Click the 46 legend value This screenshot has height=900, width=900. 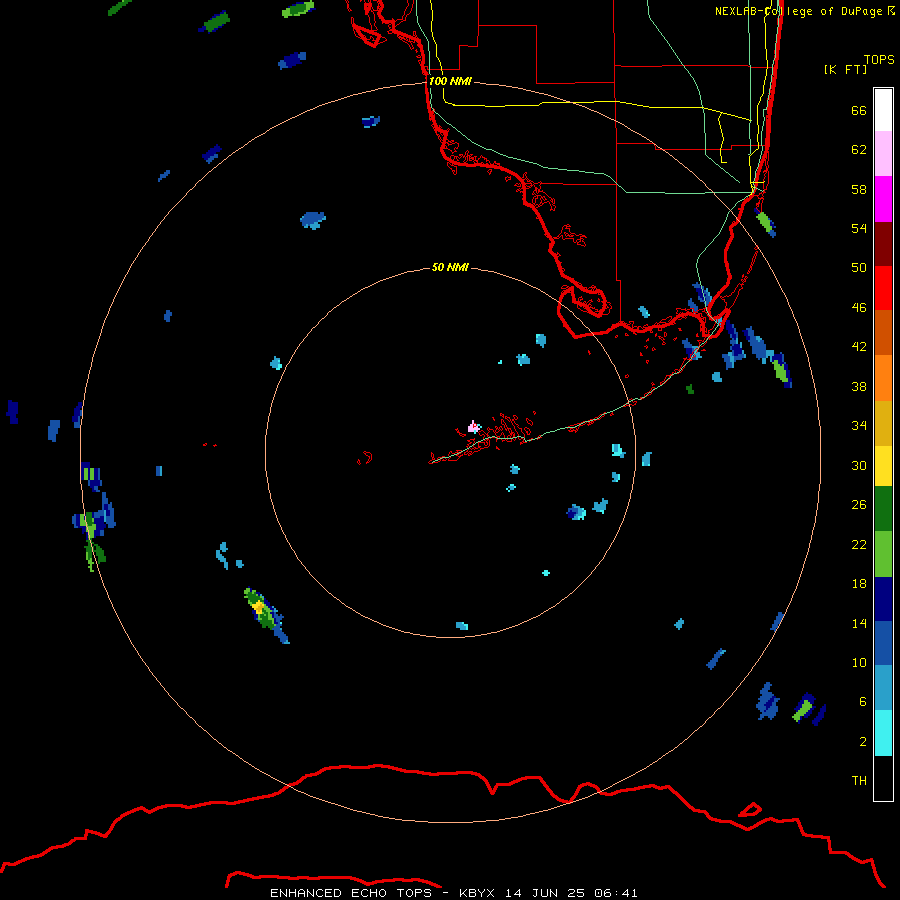(x=859, y=308)
